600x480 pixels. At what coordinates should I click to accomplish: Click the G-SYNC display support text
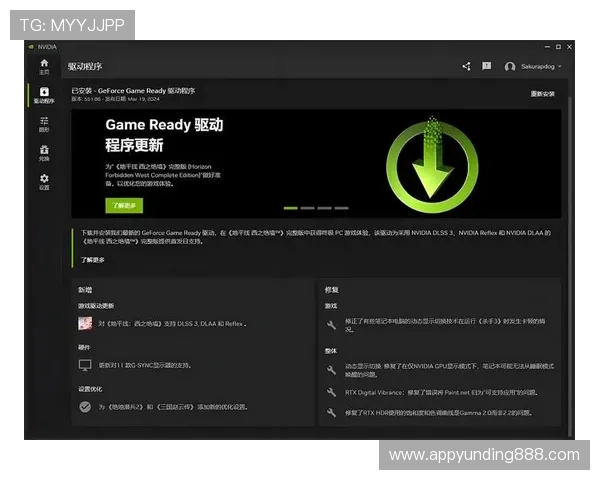pyautogui.click(x=145, y=365)
